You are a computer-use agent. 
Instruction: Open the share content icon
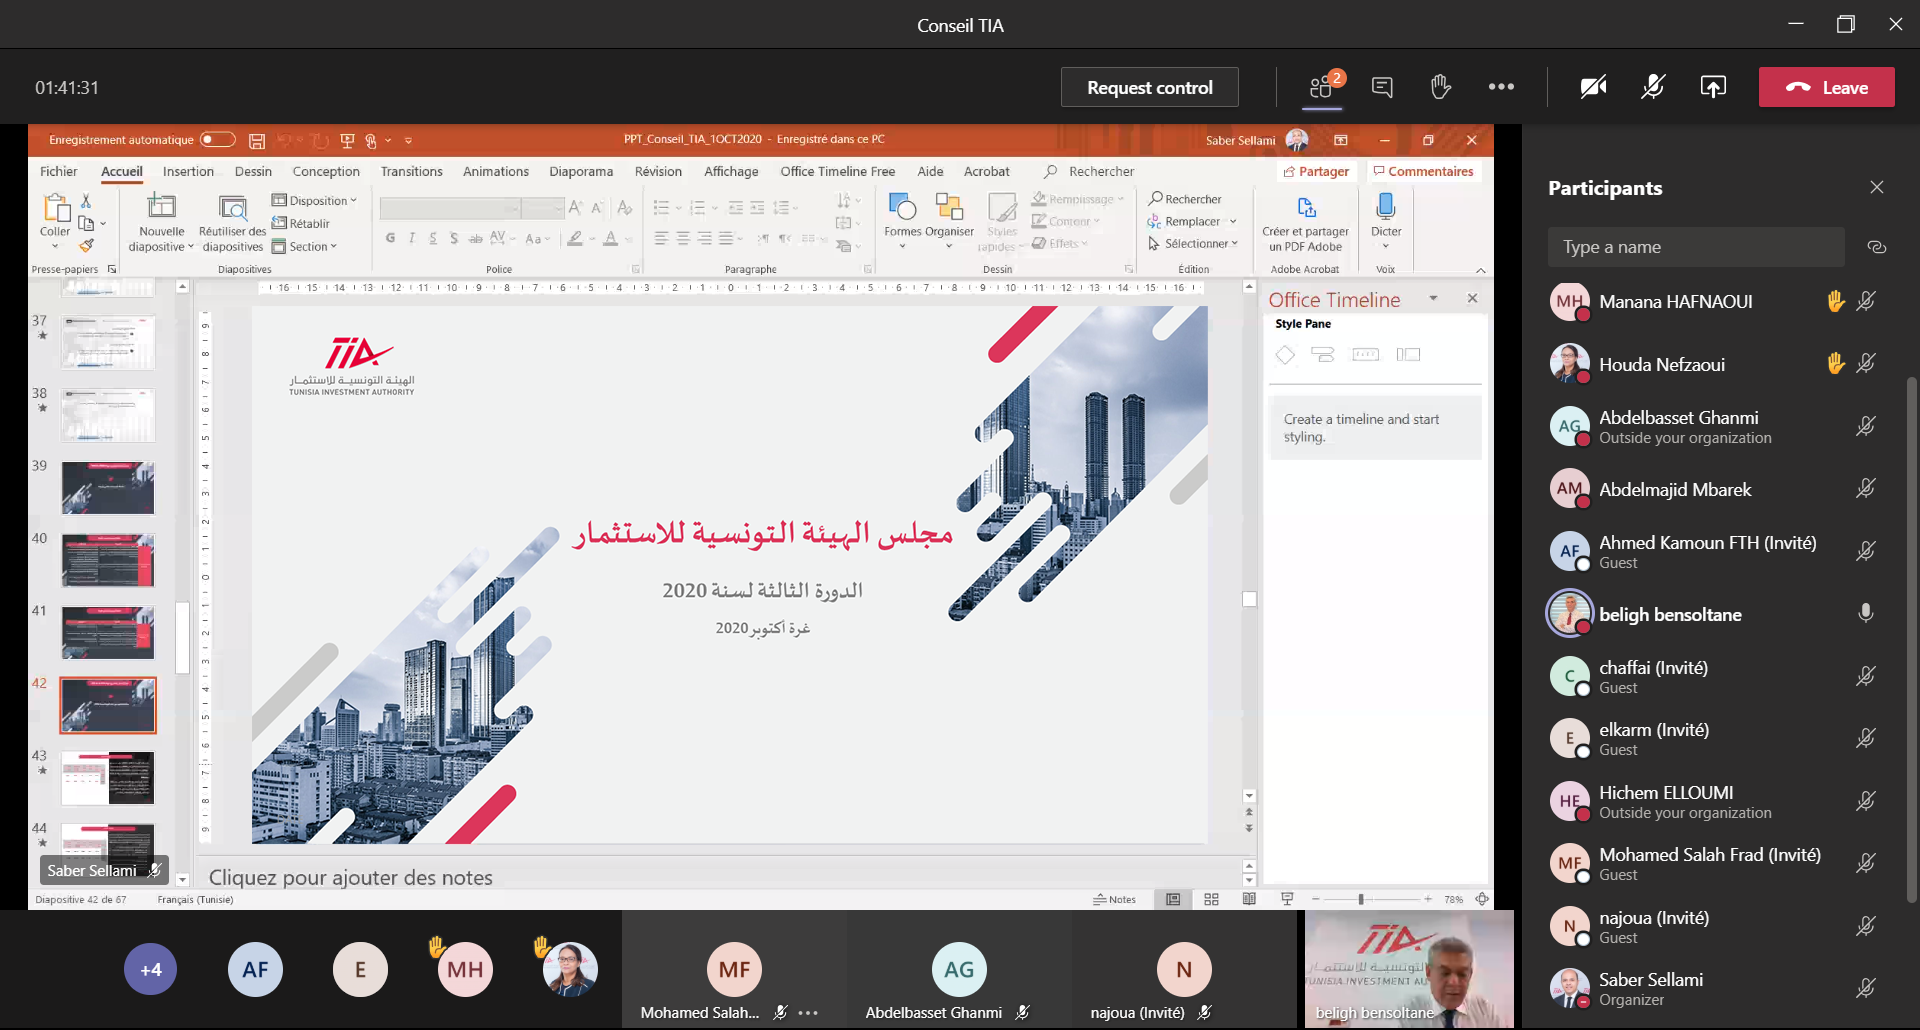tap(1713, 87)
